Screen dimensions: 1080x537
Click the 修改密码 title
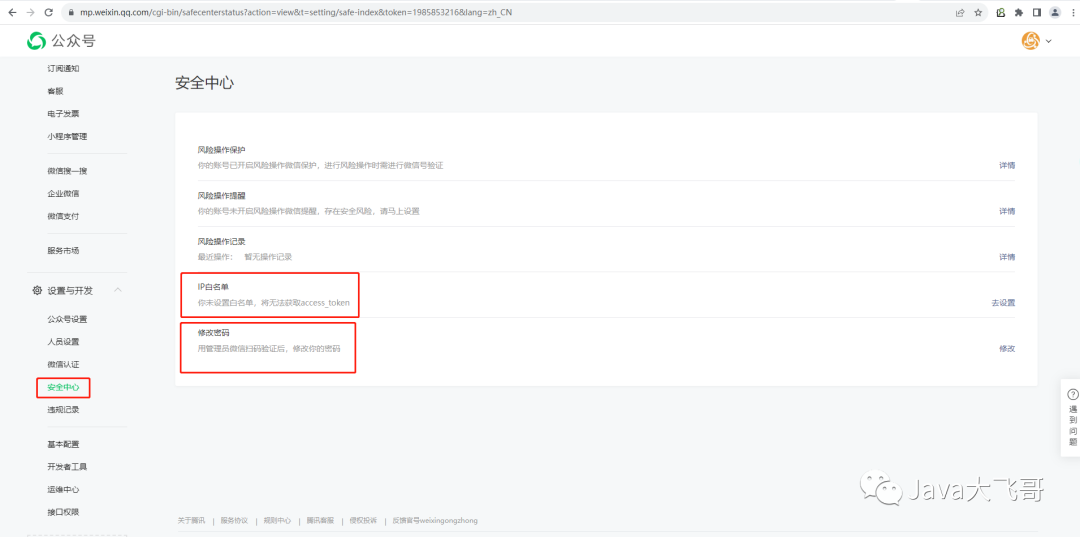tap(214, 333)
